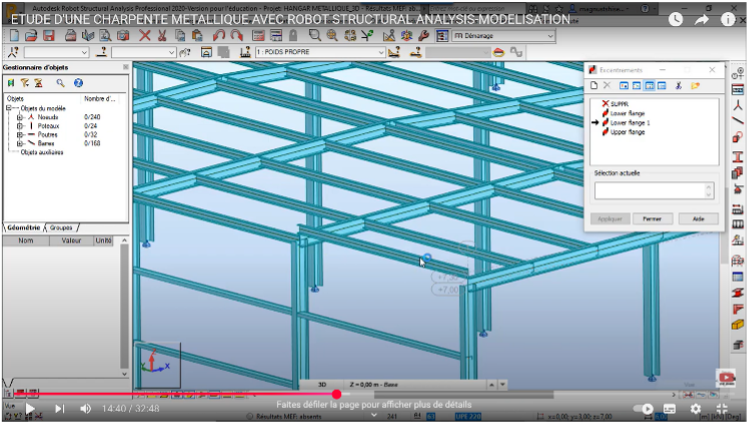
Task: Click the node selection icon with question mark
Action: [x=13, y=52]
